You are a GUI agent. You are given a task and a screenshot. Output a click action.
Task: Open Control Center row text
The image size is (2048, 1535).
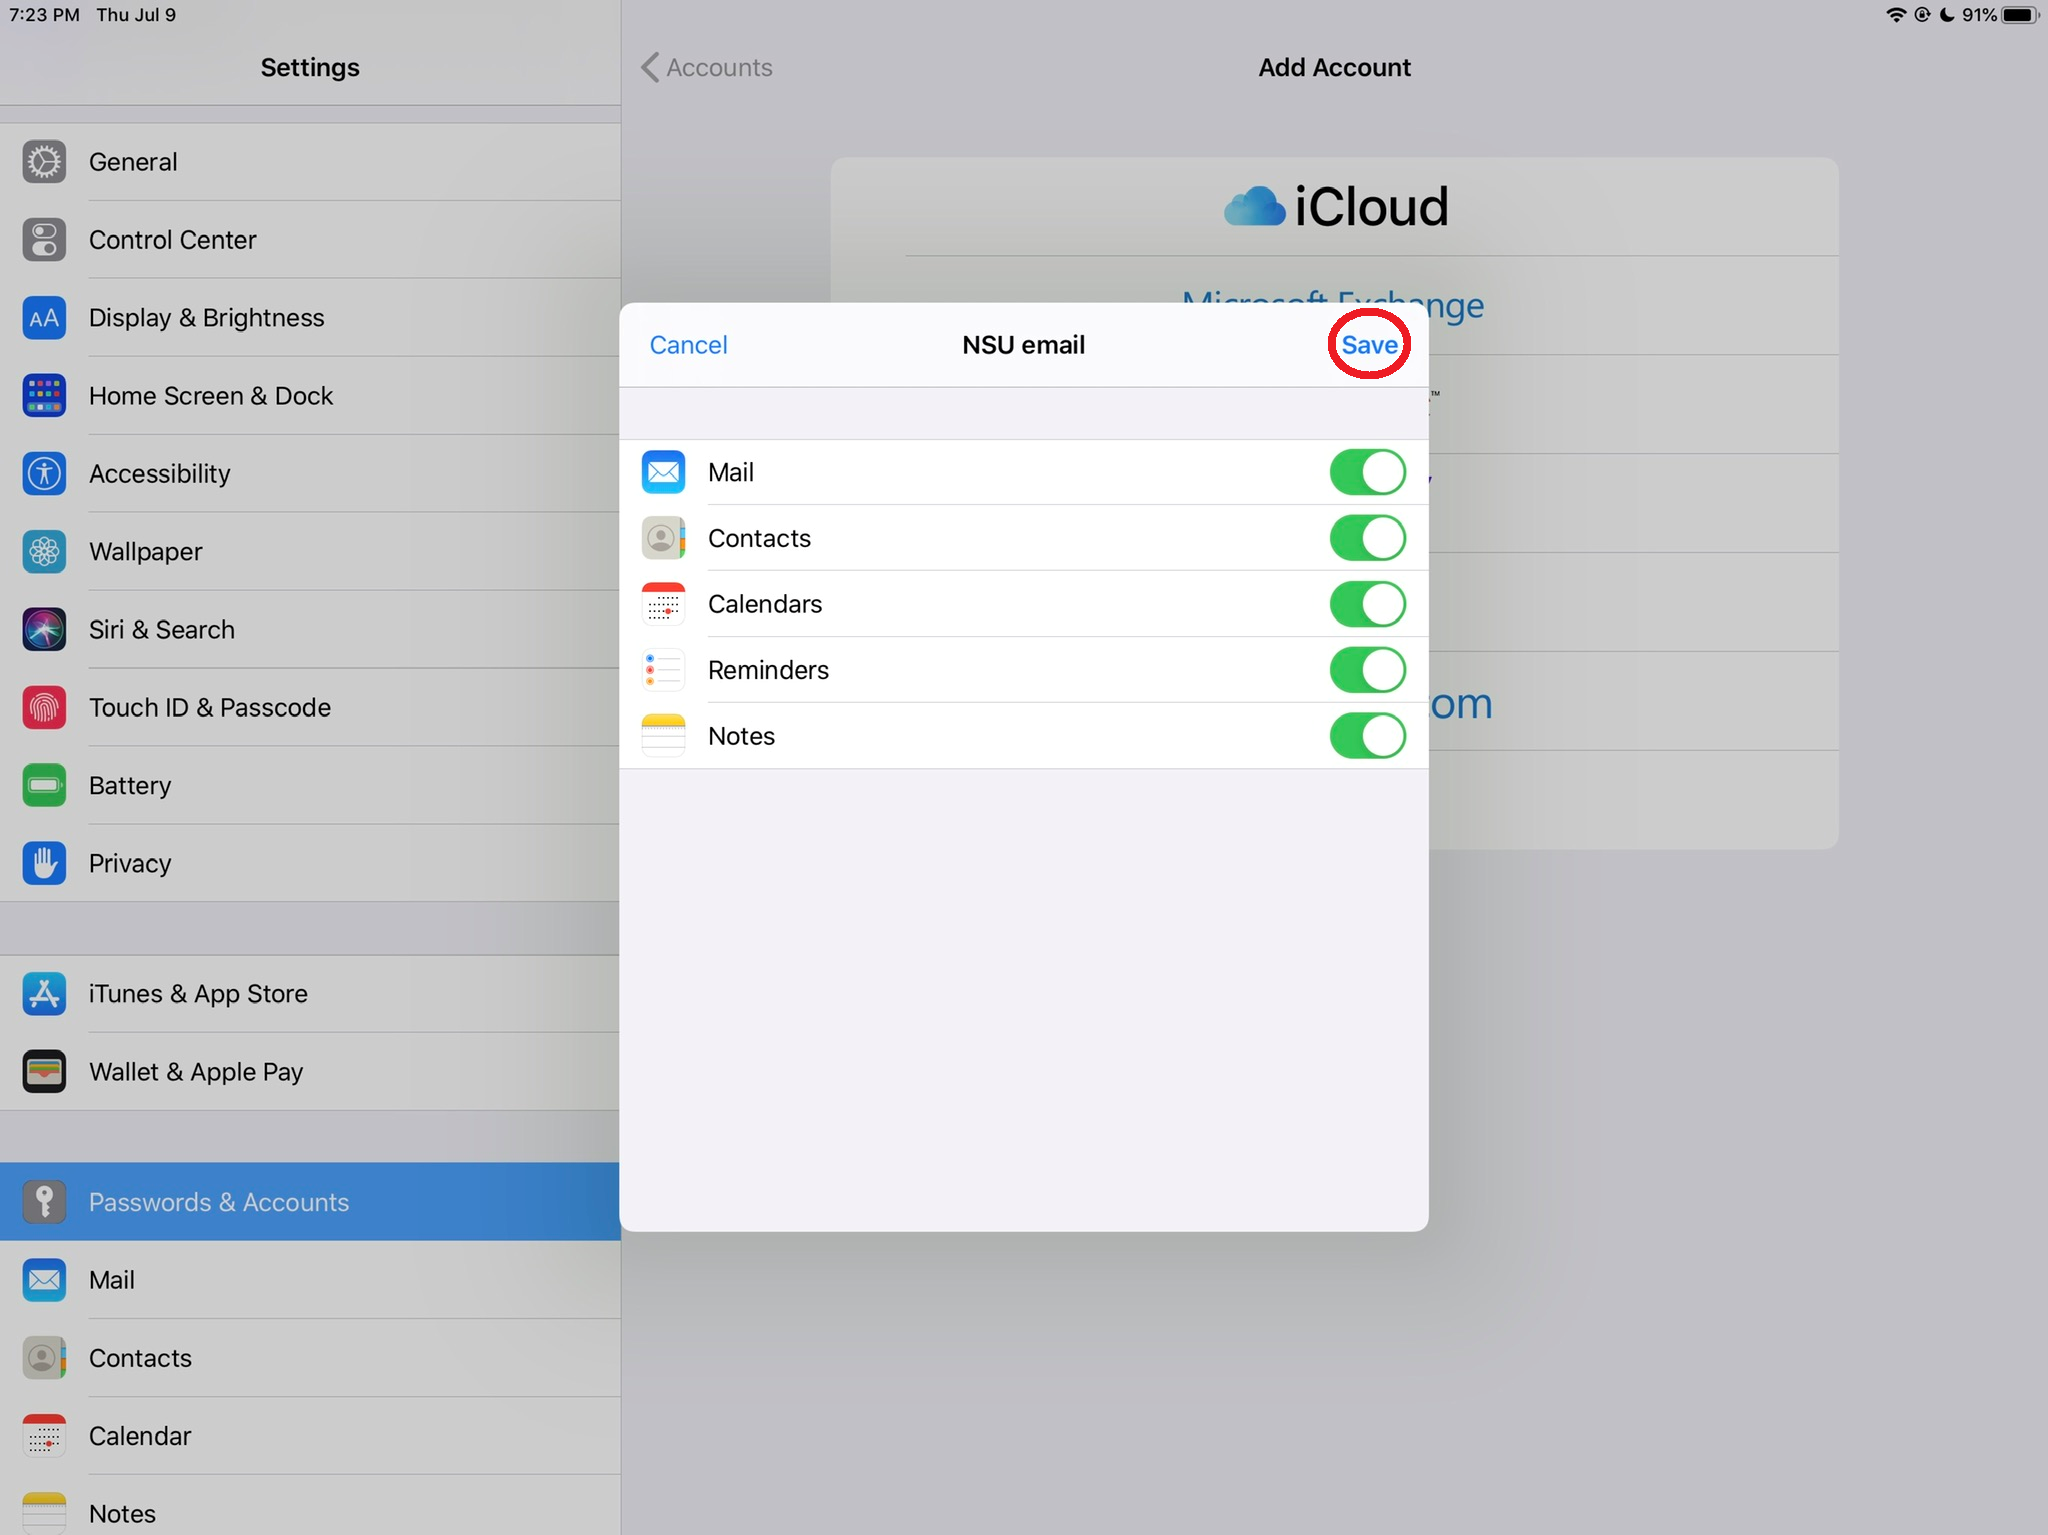click(x=173, y=240)
